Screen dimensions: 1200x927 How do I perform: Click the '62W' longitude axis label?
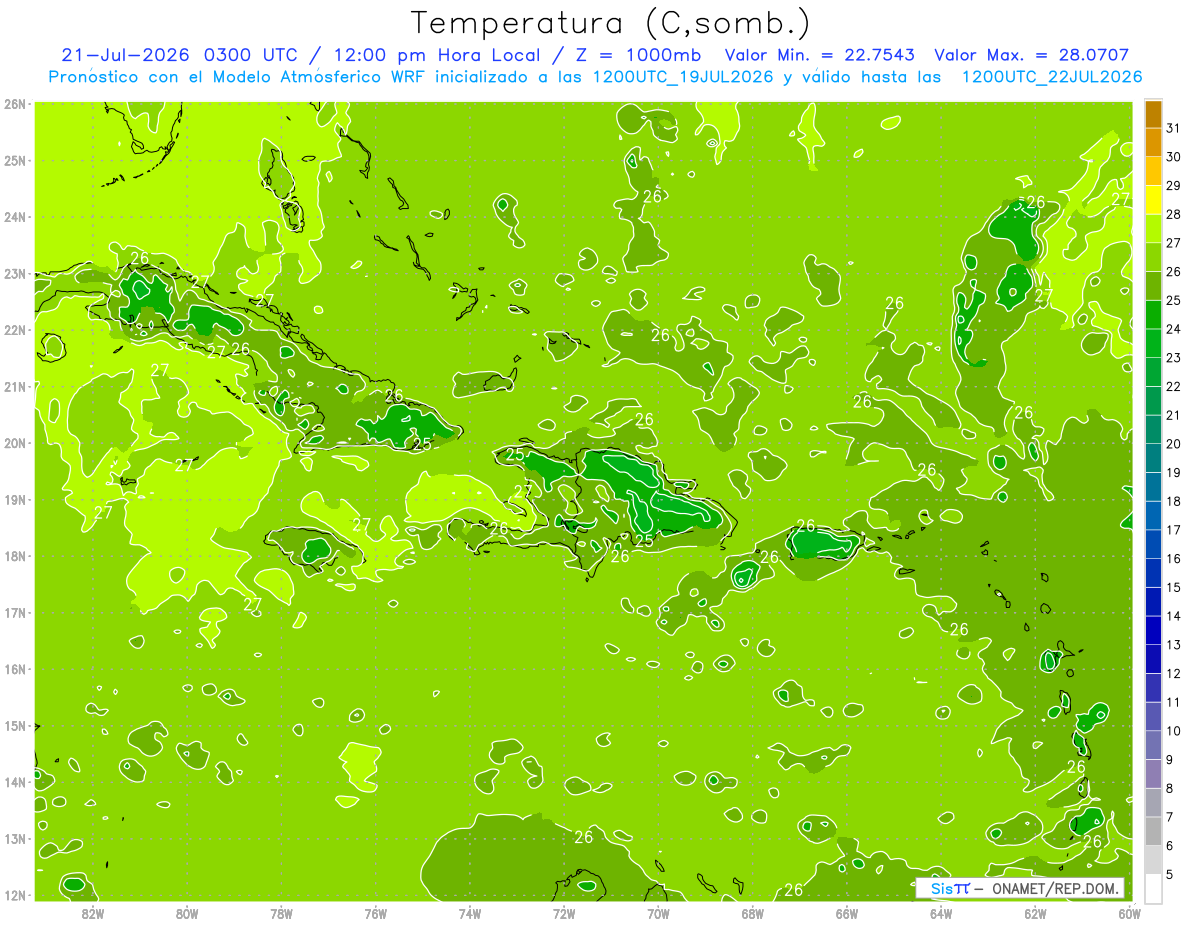click(x=1035, y=913)
